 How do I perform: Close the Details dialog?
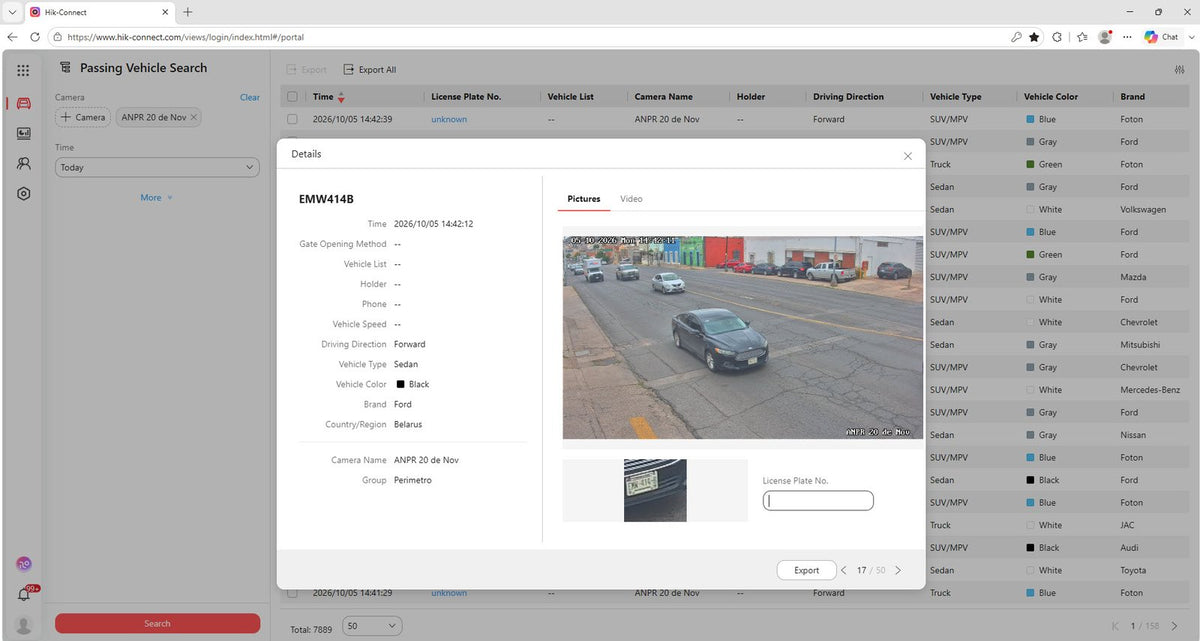(908, 155)
